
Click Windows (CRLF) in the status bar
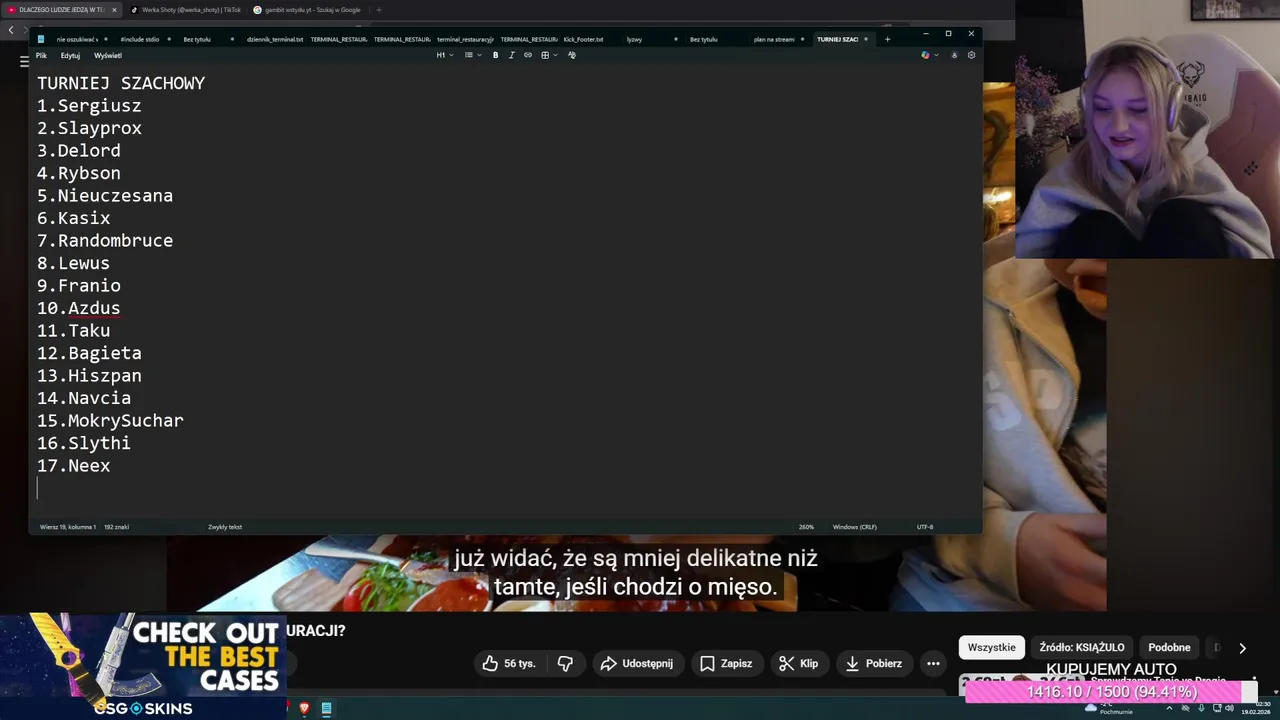855,527
